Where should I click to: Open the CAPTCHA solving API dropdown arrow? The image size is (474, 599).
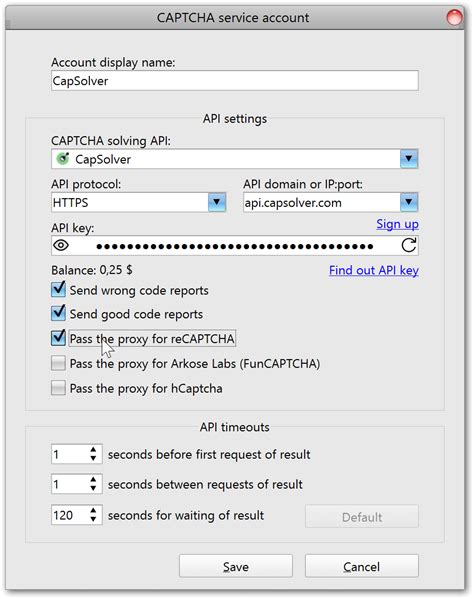tap(409, 159)
